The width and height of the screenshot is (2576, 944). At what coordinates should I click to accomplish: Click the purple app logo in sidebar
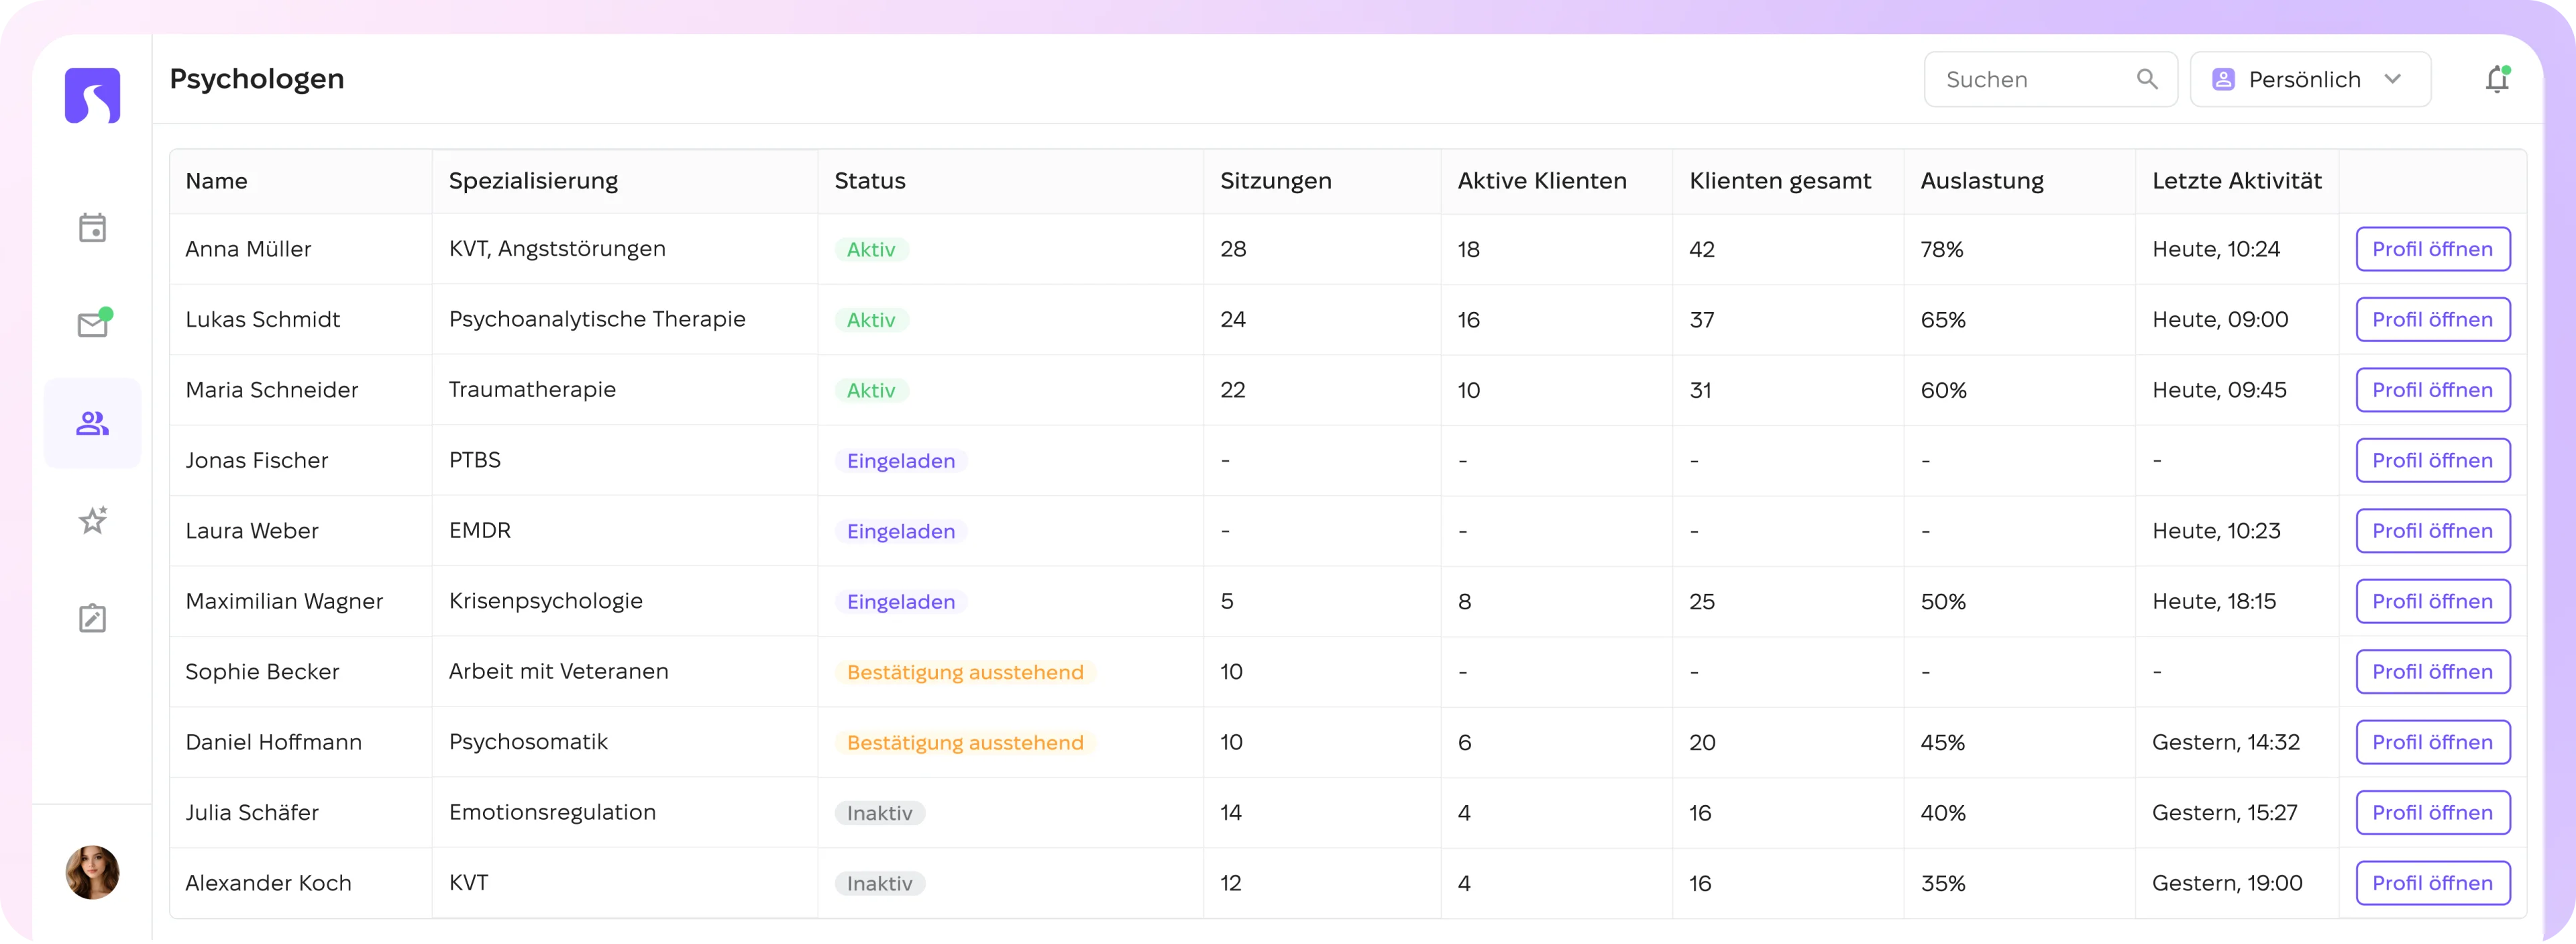92,96
